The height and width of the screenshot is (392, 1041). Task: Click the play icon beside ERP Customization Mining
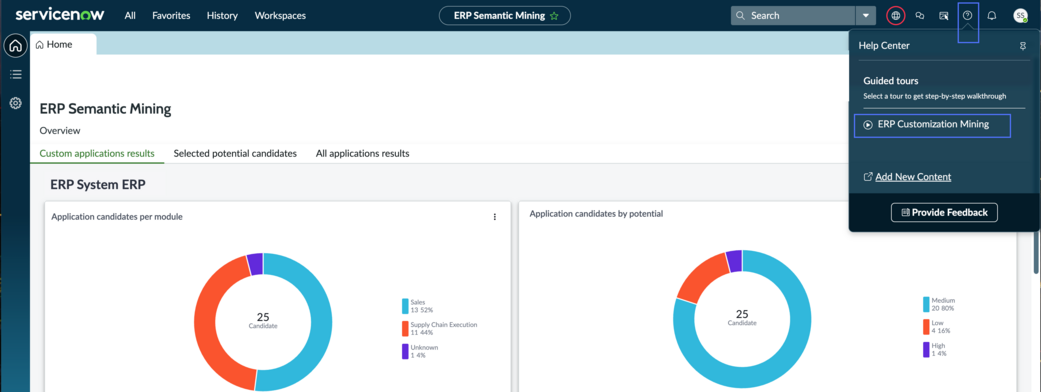[x=868, y=124]
